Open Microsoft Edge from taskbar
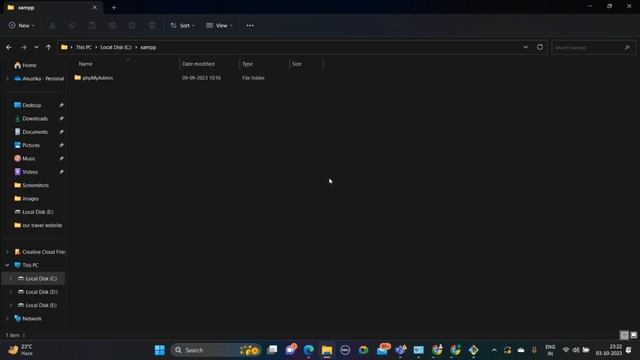This screenshot has width=640, height=360. (309, 350)
